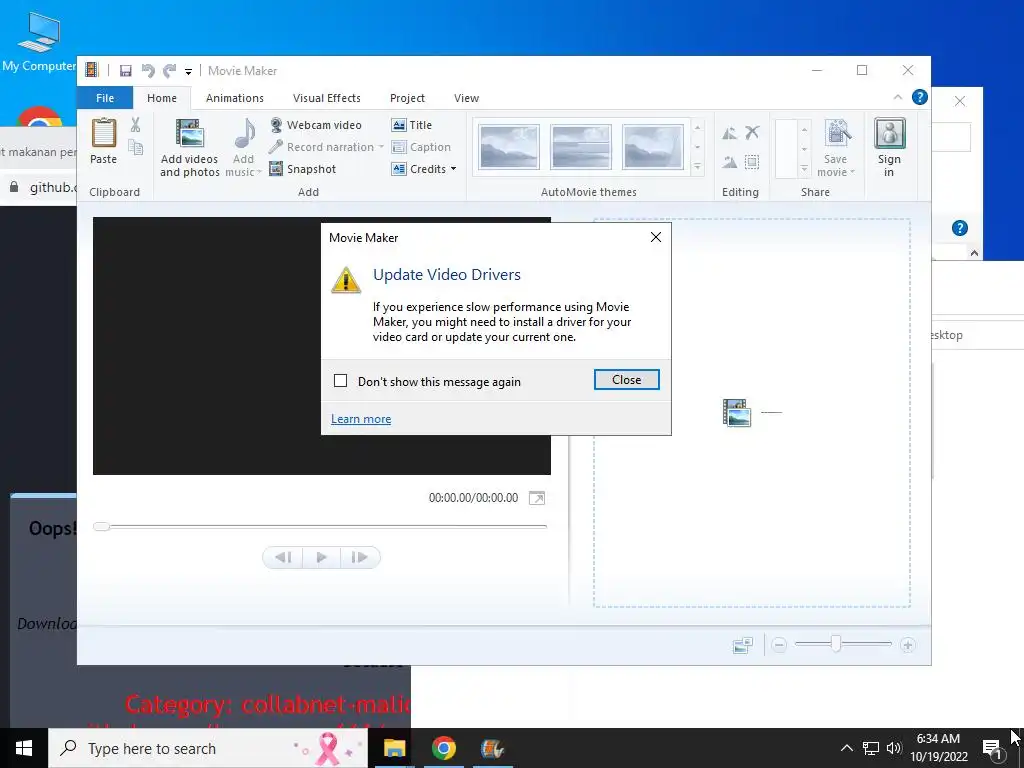Click the Play button
1024x768 pixels.
coord(321,557)
